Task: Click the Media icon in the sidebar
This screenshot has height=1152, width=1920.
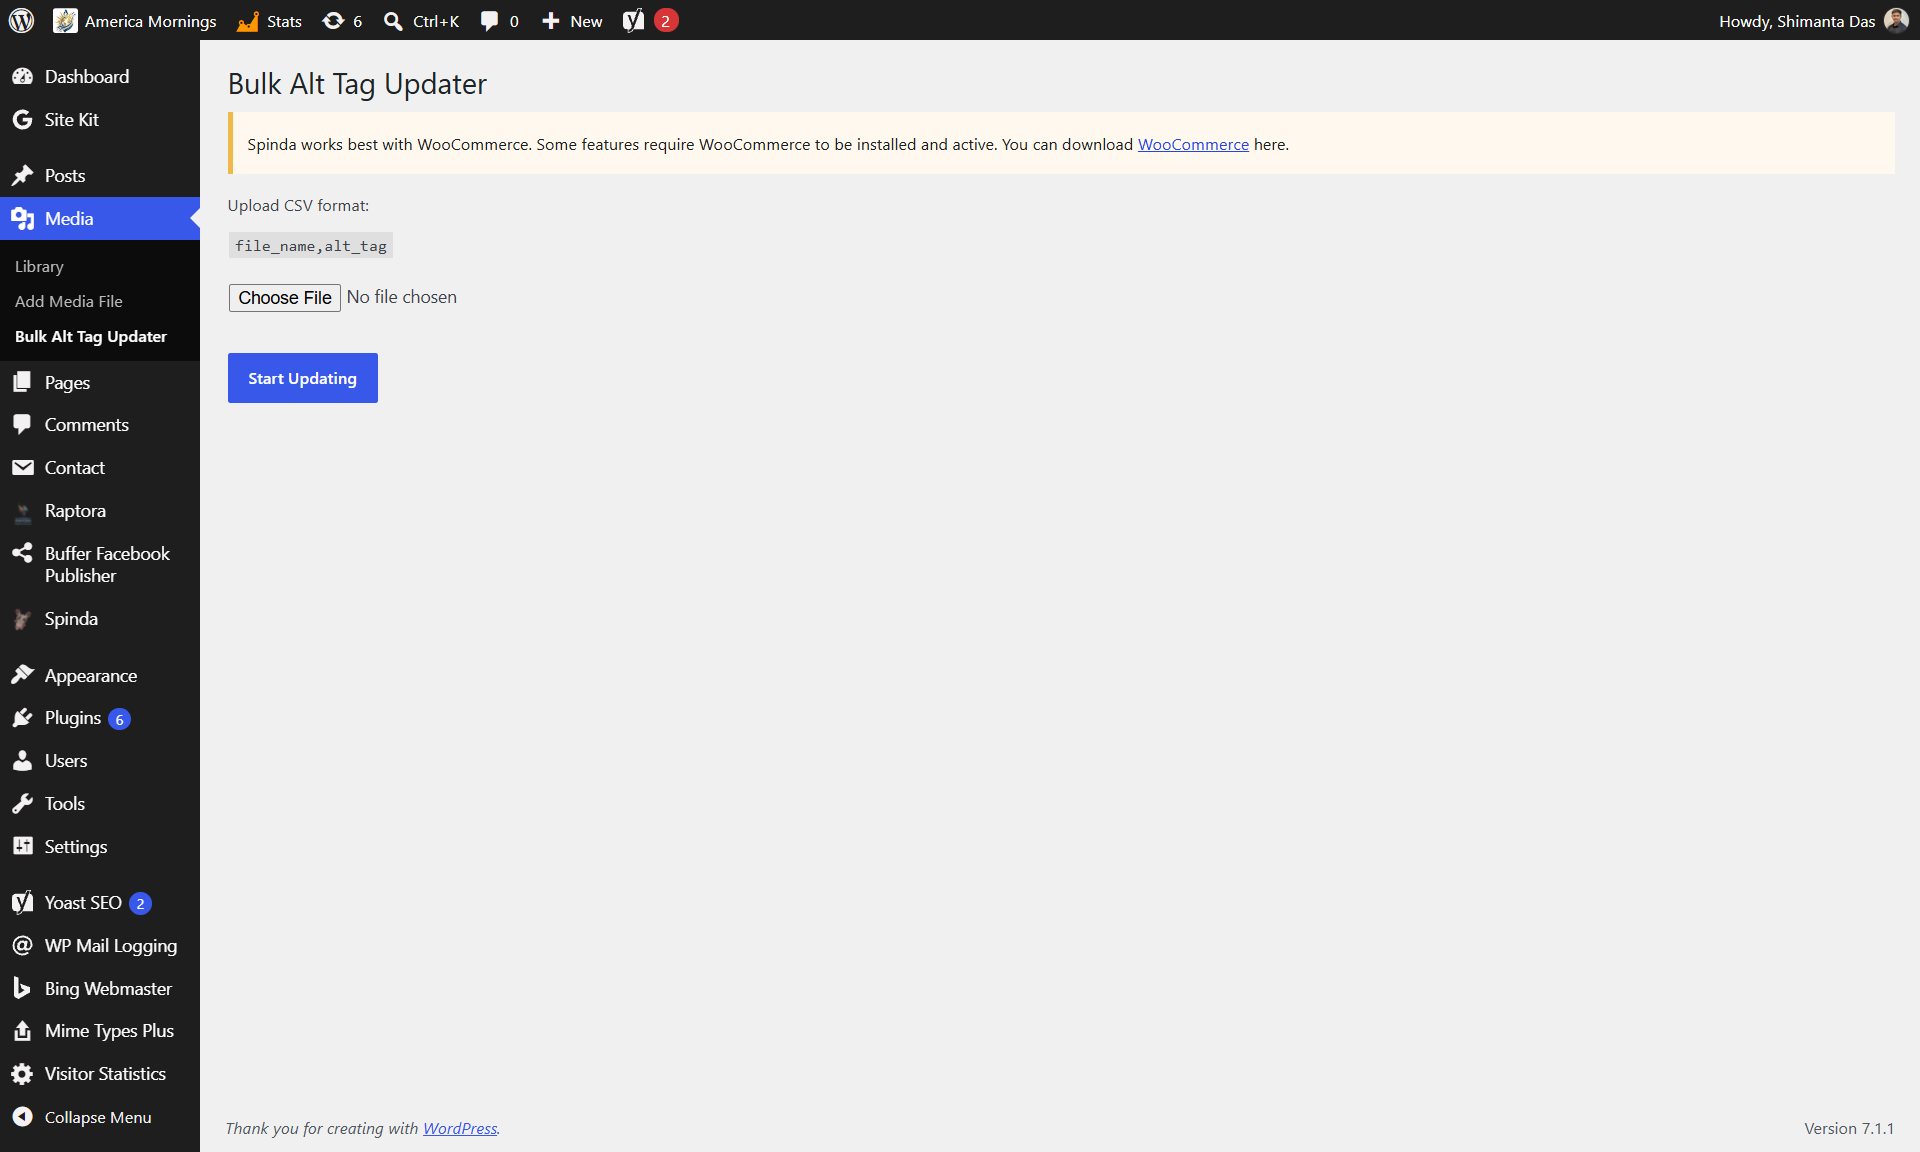Action: (22, 218)
